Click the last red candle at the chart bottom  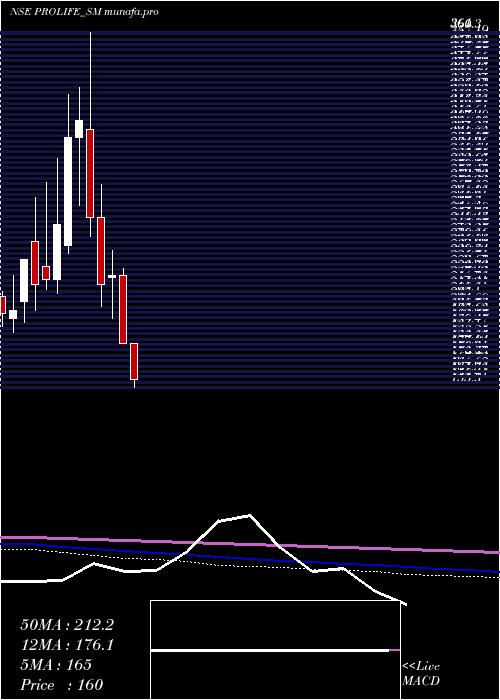134,361
